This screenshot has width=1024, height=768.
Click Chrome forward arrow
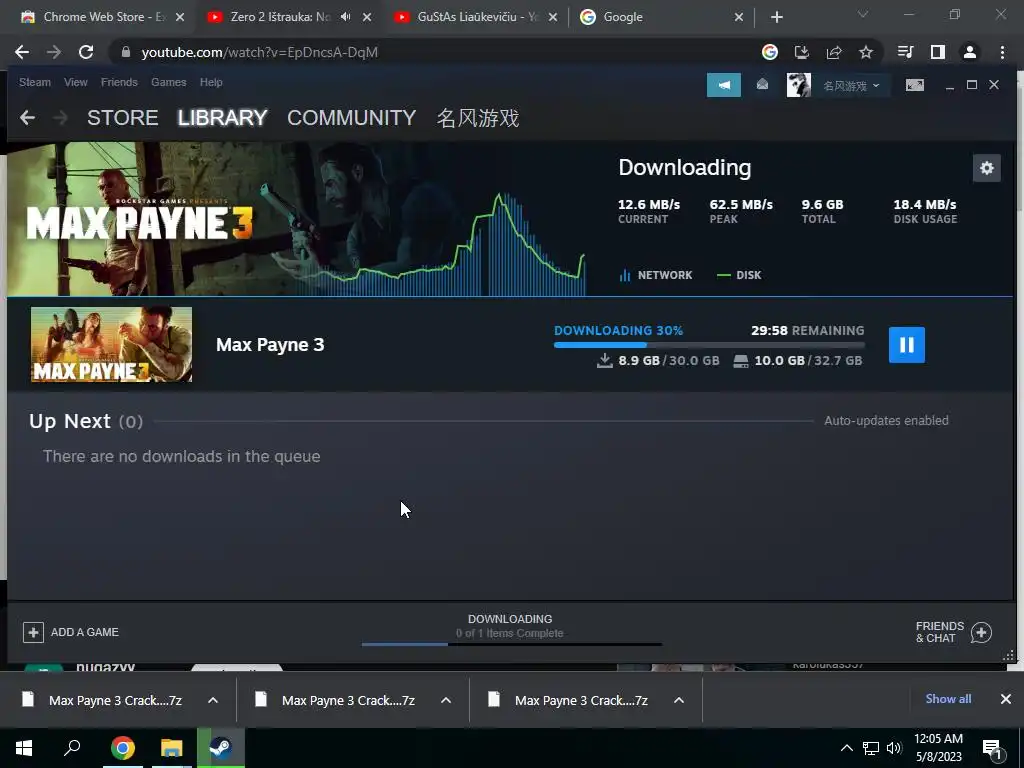pyautogui.click(x=54, y=52)
